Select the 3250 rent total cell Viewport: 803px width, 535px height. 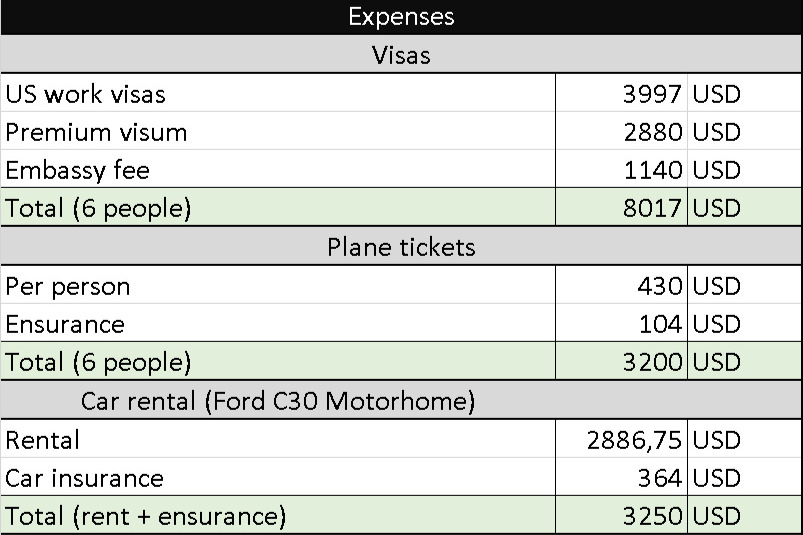tap(621, 515)
